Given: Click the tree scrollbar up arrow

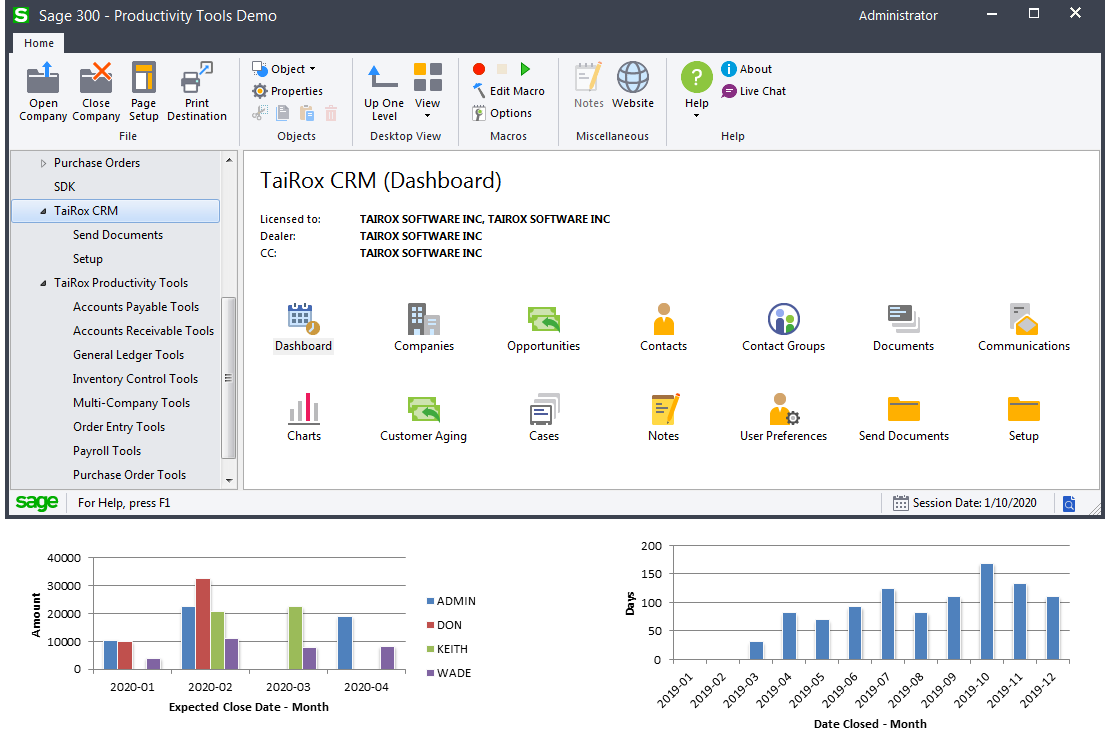Looking at the screenshot, I should 229,160.
